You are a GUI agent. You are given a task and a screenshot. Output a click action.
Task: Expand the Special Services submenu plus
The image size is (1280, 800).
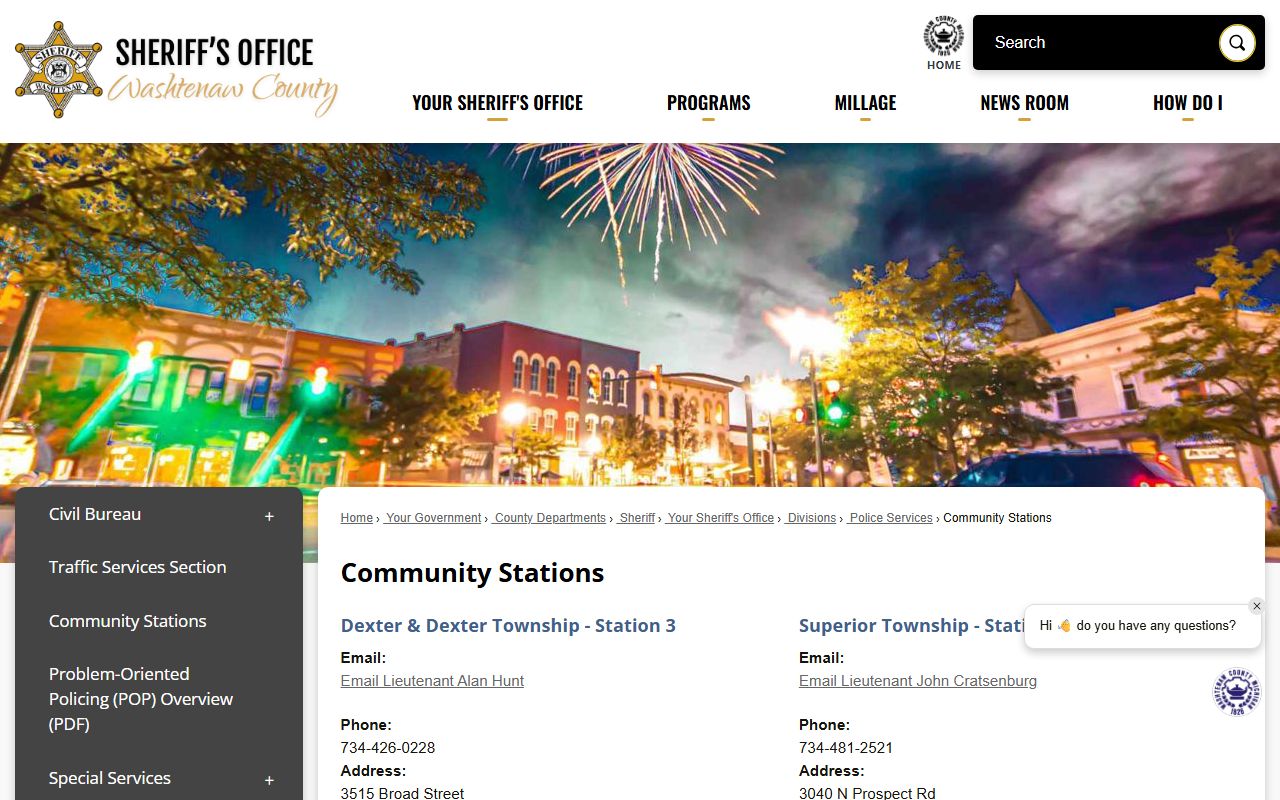tap(269, 780)
